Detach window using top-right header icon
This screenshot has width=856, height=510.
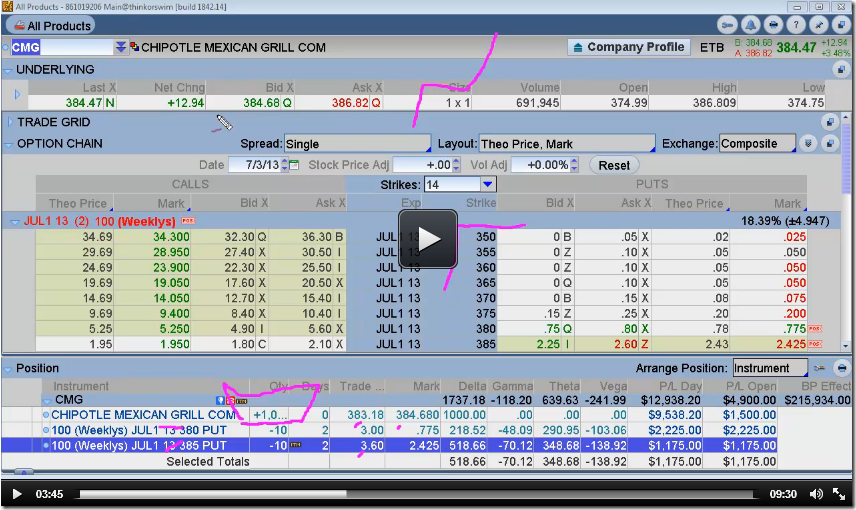[841, 25]
